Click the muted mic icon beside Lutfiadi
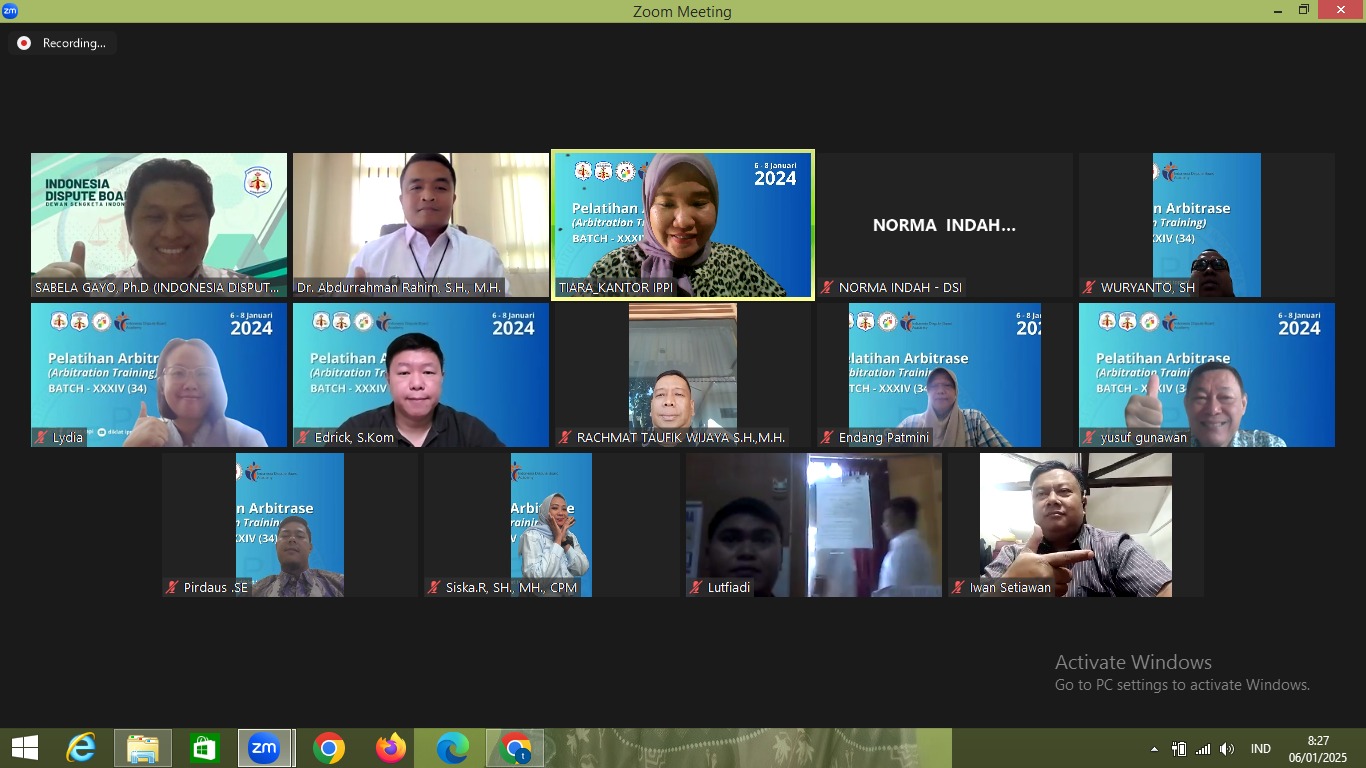This screenshot has width=1366, height=768. [x=696, y=587]
